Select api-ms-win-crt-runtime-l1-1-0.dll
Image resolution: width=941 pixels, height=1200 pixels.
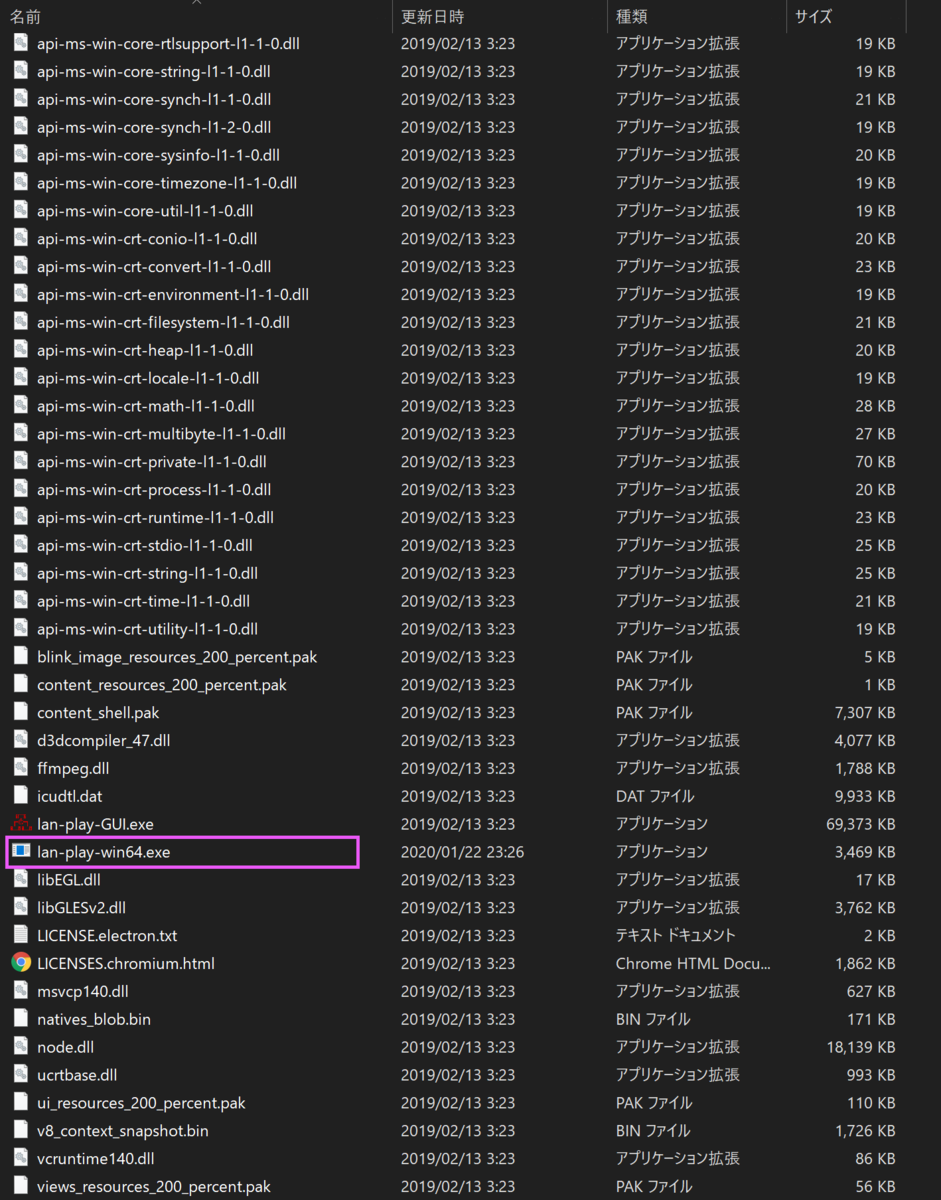[155, 517]
